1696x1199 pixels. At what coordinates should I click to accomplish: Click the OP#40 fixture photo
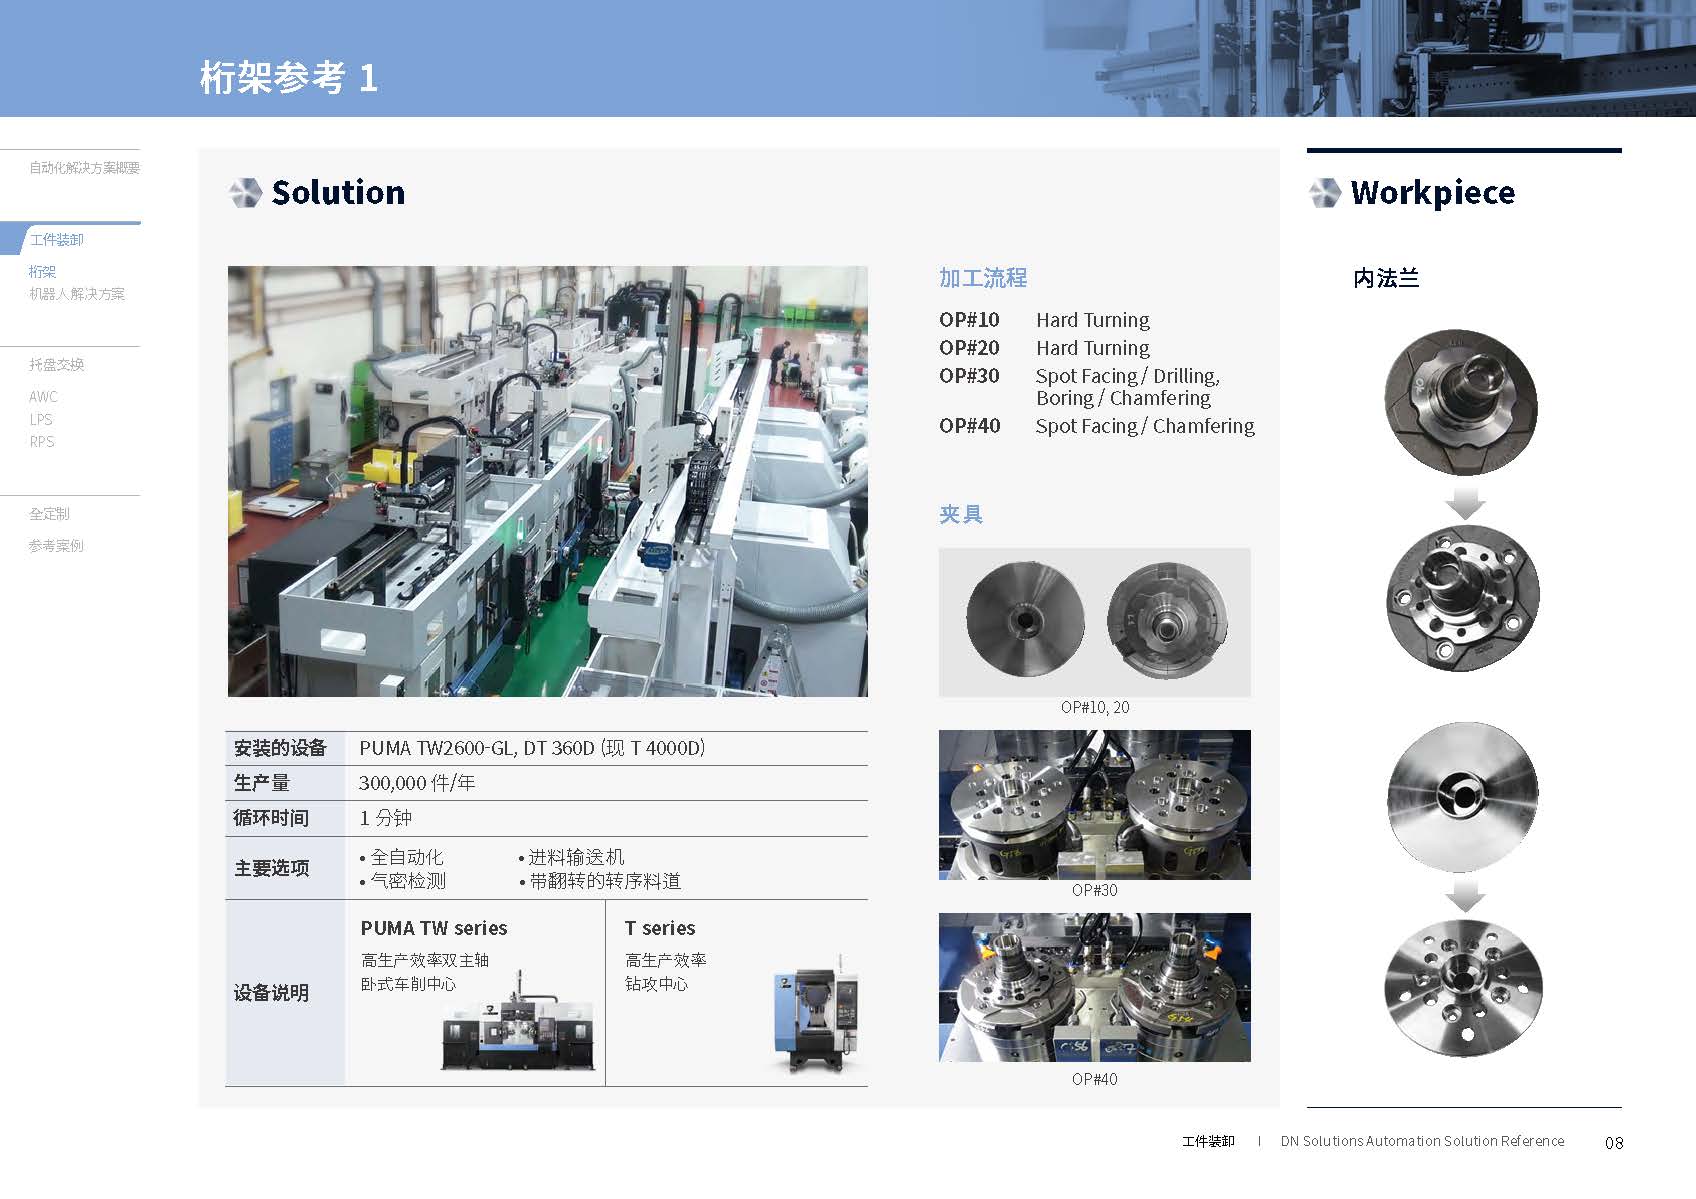[1094, 987]
